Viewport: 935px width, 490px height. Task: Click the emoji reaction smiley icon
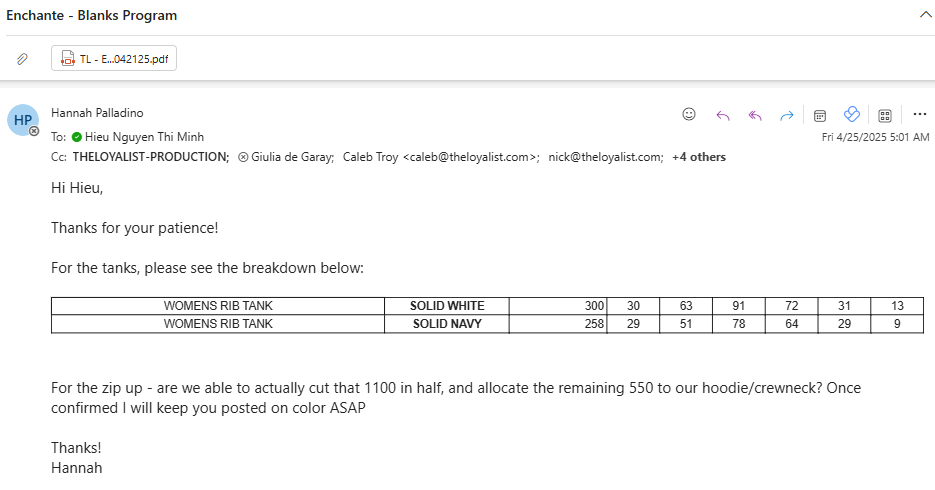tap(689, 114)
